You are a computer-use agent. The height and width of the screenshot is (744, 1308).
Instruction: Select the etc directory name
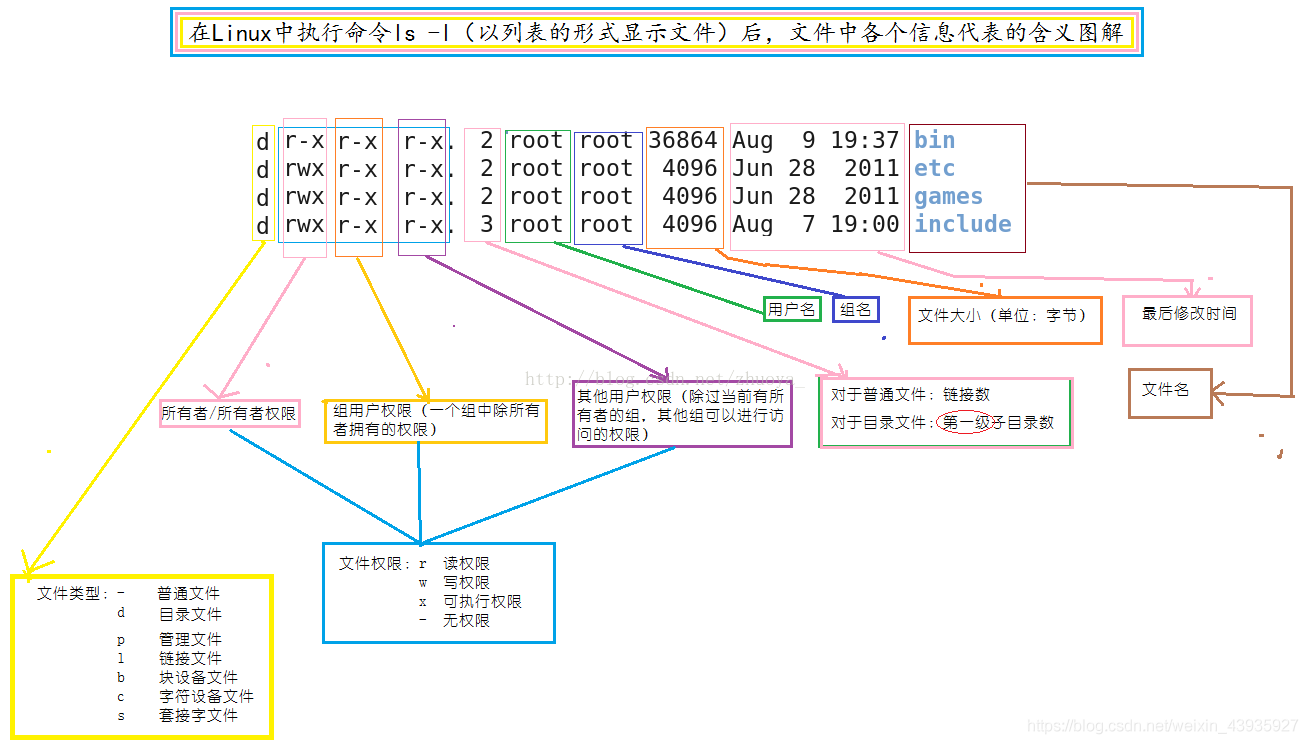(x=934, y=168)
